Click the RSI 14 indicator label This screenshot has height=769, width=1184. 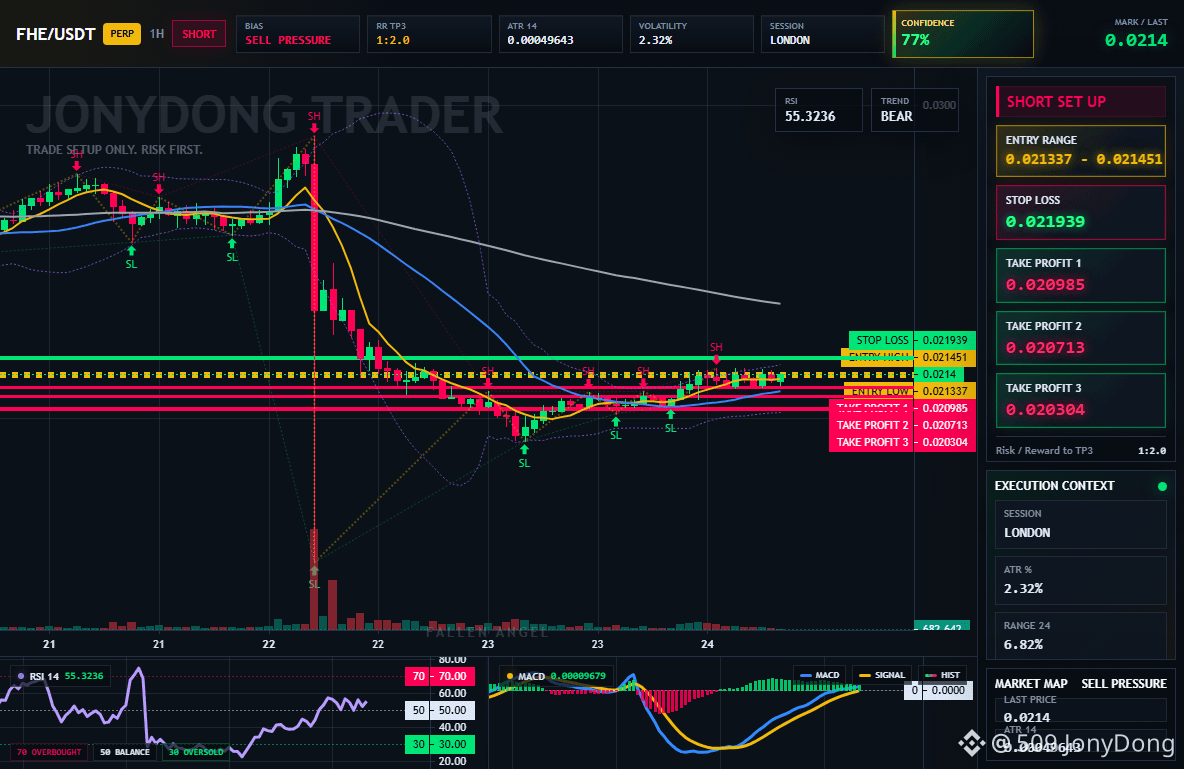coord(60,676)
